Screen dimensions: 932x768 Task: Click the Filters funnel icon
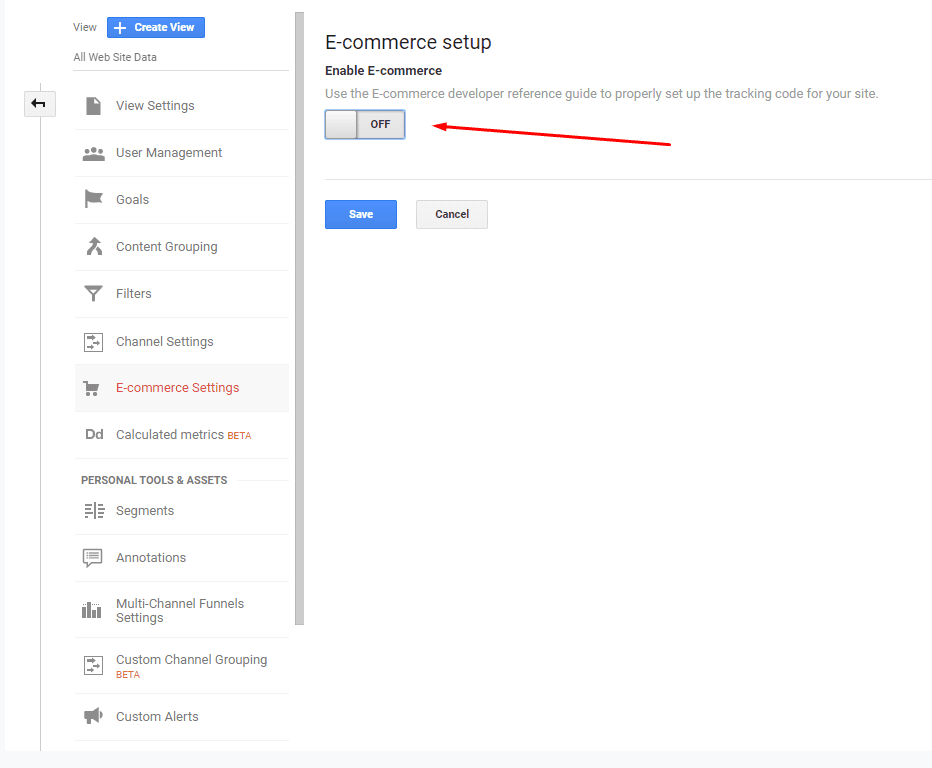pyautogui.click(x=93, y=294)
